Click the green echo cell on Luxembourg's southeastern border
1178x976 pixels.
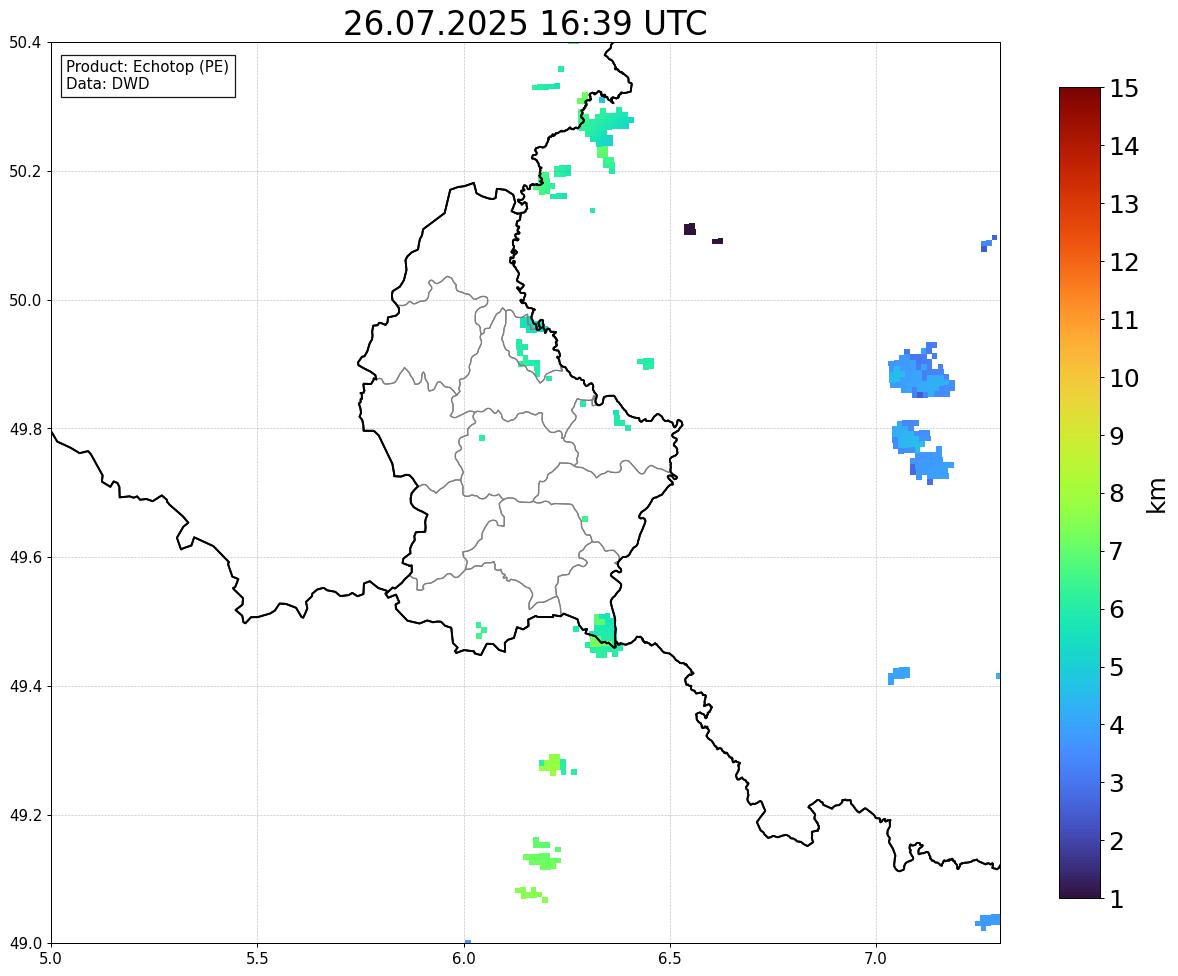point(603,636)
